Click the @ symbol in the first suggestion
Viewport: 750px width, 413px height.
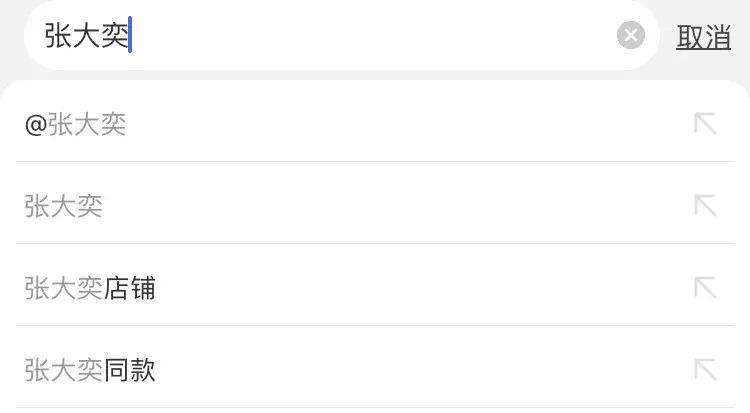35,126
